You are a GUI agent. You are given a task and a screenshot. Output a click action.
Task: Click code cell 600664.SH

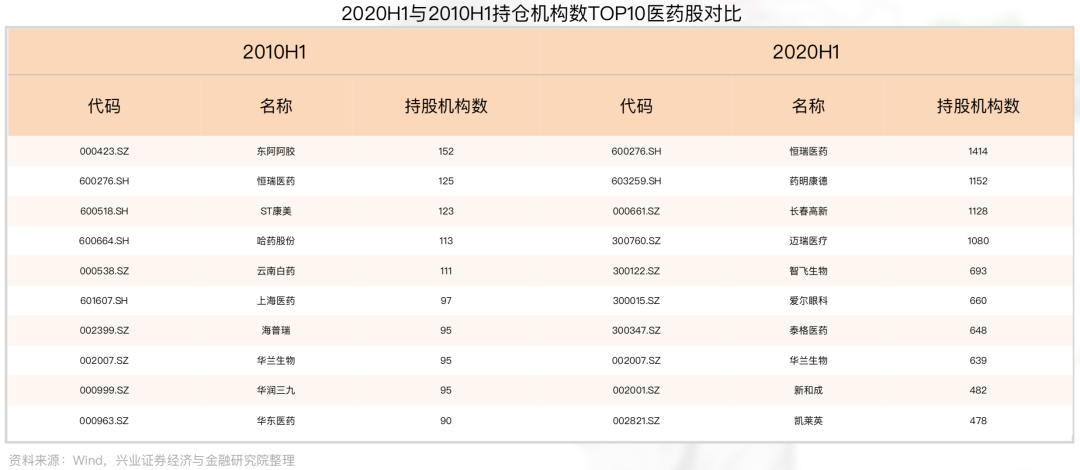tap(104, 241)
